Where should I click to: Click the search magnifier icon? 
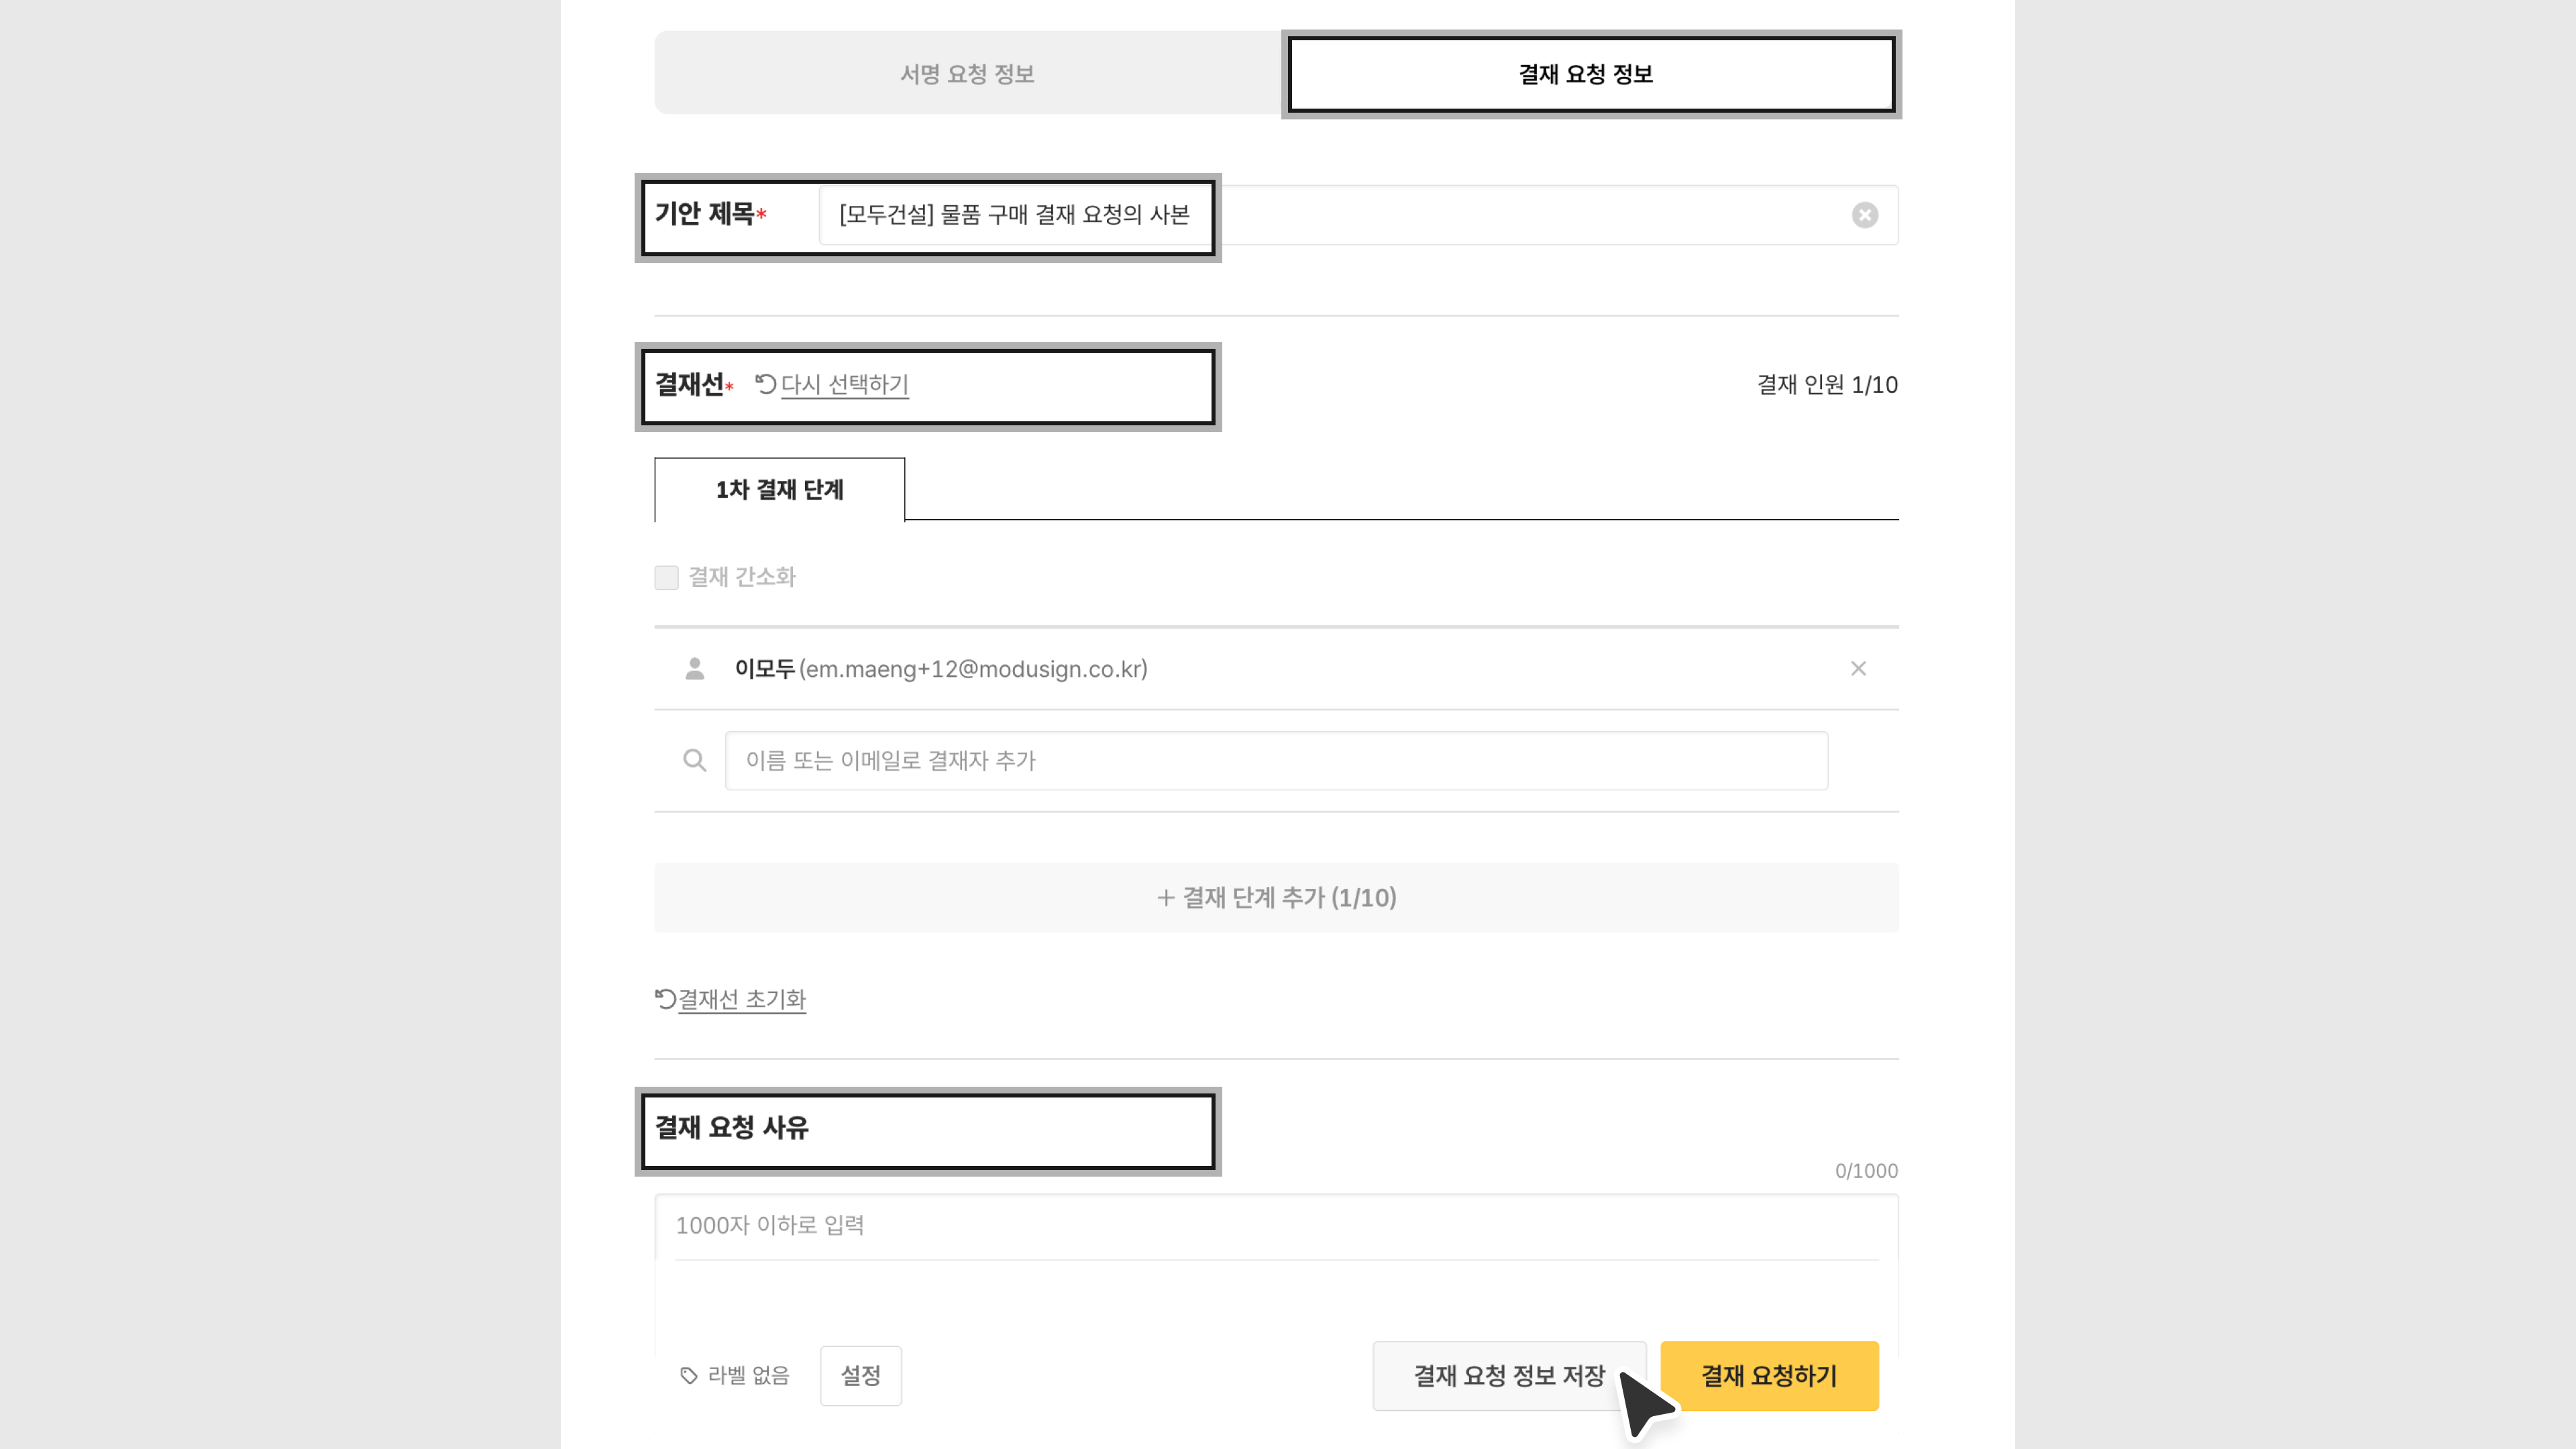pos(694,761)
